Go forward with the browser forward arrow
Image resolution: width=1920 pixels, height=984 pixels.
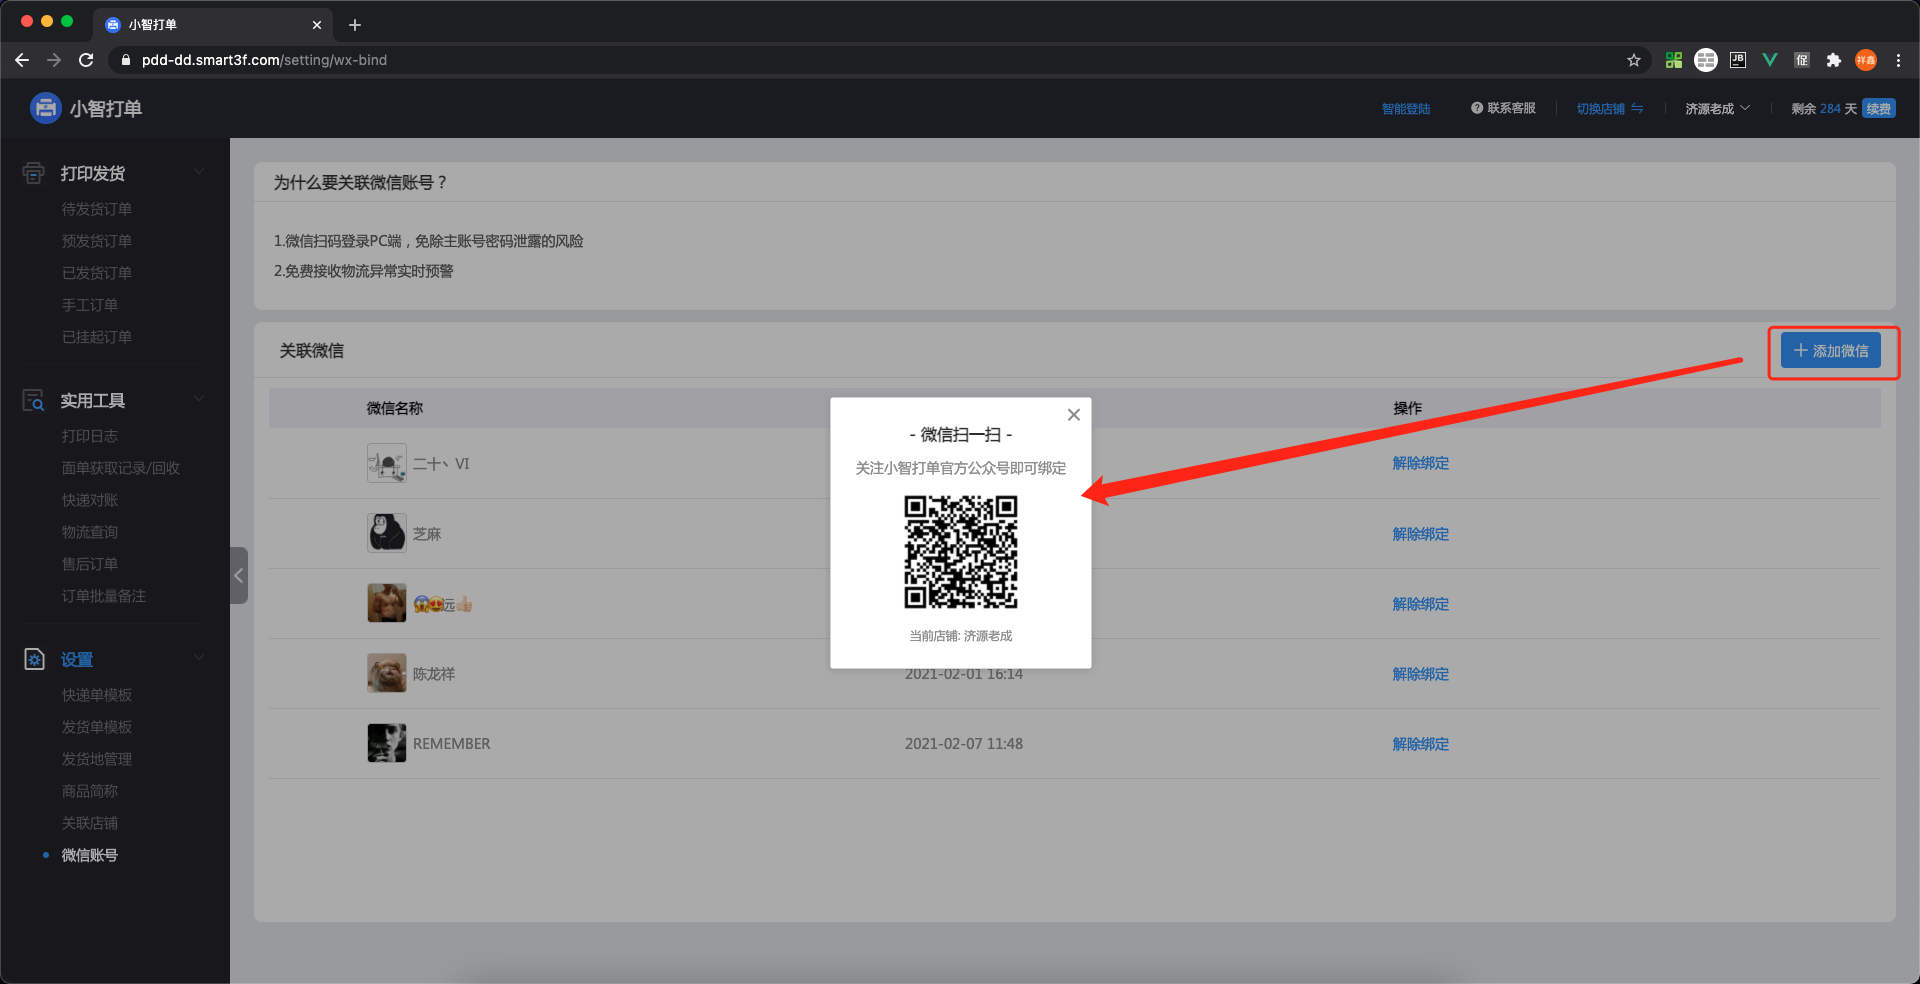[54, 60]
